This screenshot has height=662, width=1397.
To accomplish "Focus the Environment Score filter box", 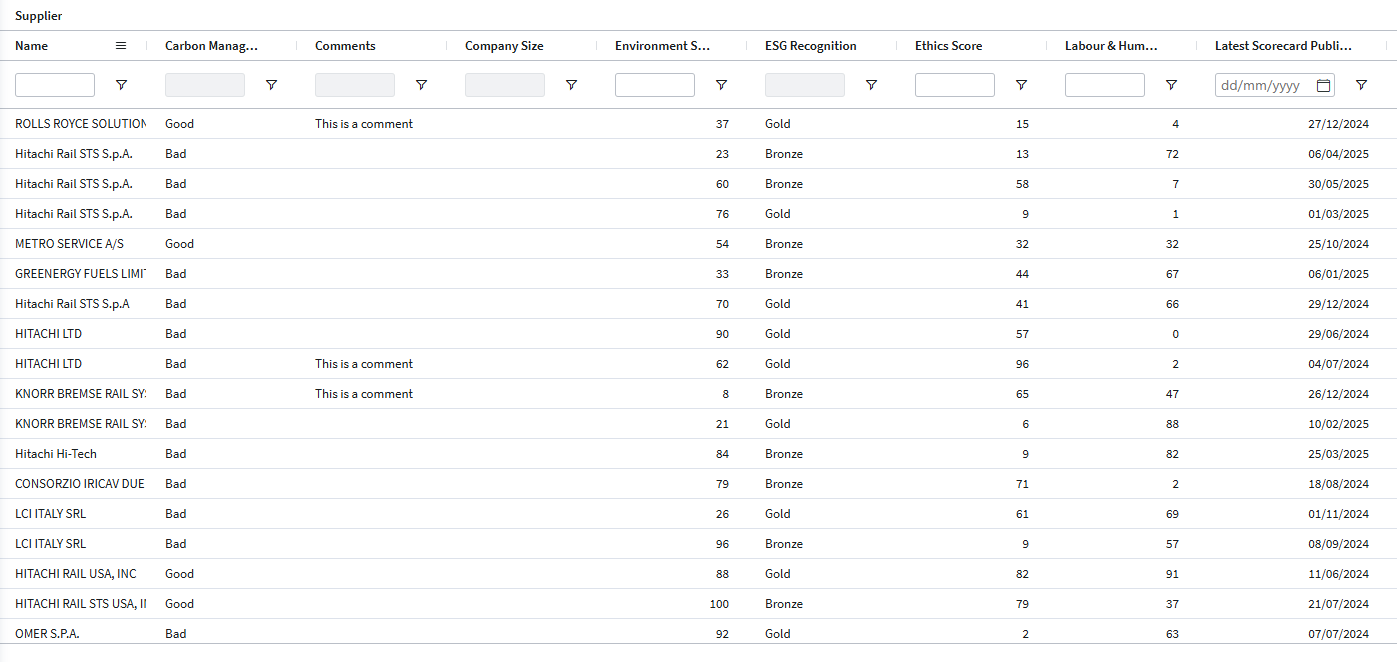I will [655, 85].
